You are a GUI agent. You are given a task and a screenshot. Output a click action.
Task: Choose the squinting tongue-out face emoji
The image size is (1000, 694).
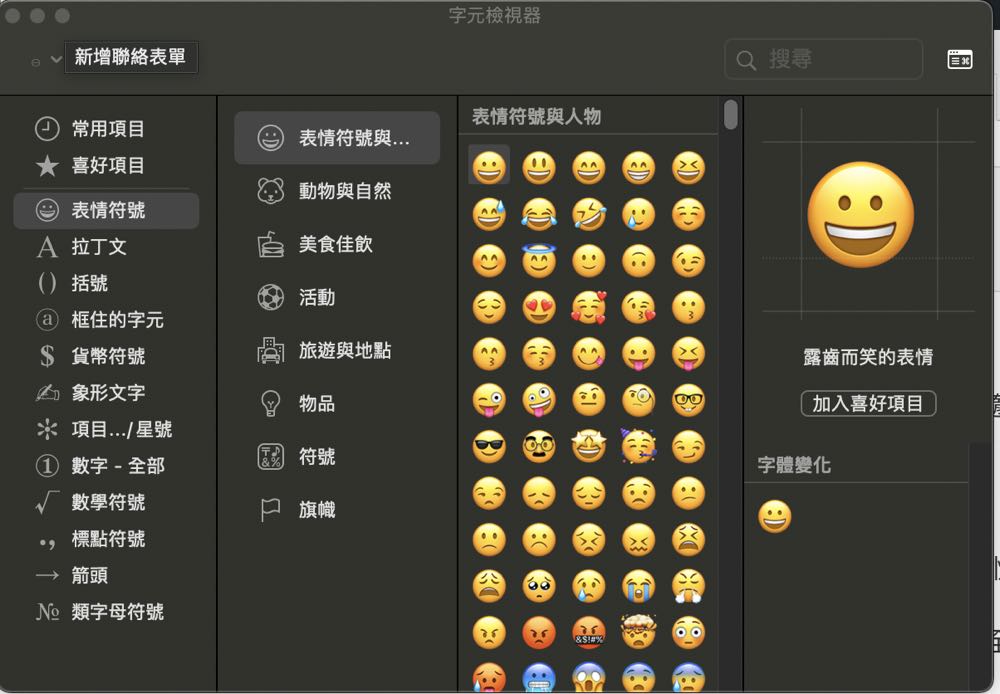[x=688, y=354]
